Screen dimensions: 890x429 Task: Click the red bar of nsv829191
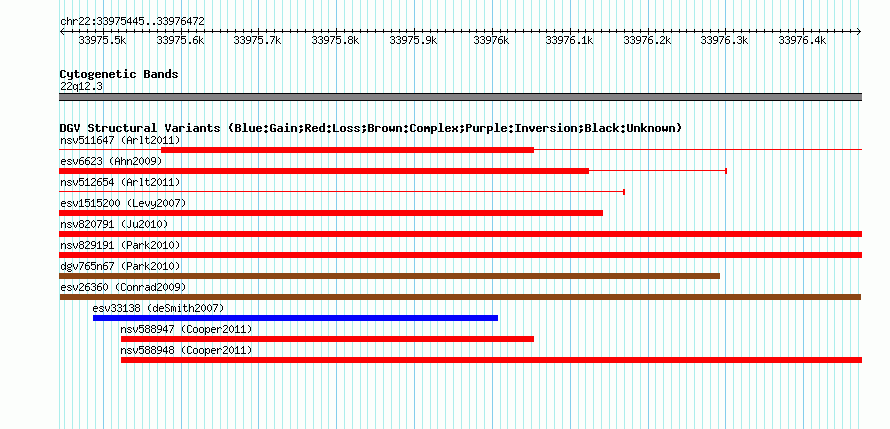pos(461,255)
